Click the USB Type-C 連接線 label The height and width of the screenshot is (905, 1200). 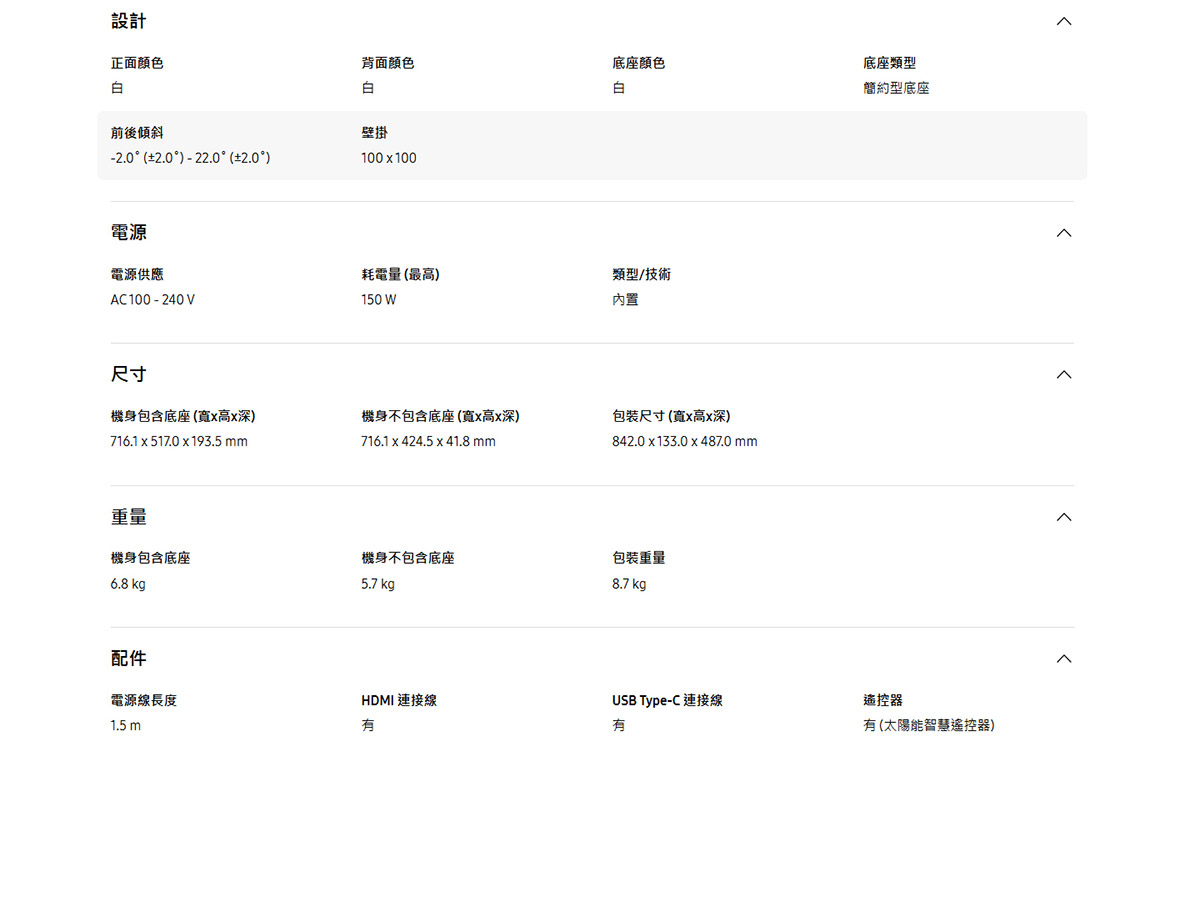click(x=667, y=701)
